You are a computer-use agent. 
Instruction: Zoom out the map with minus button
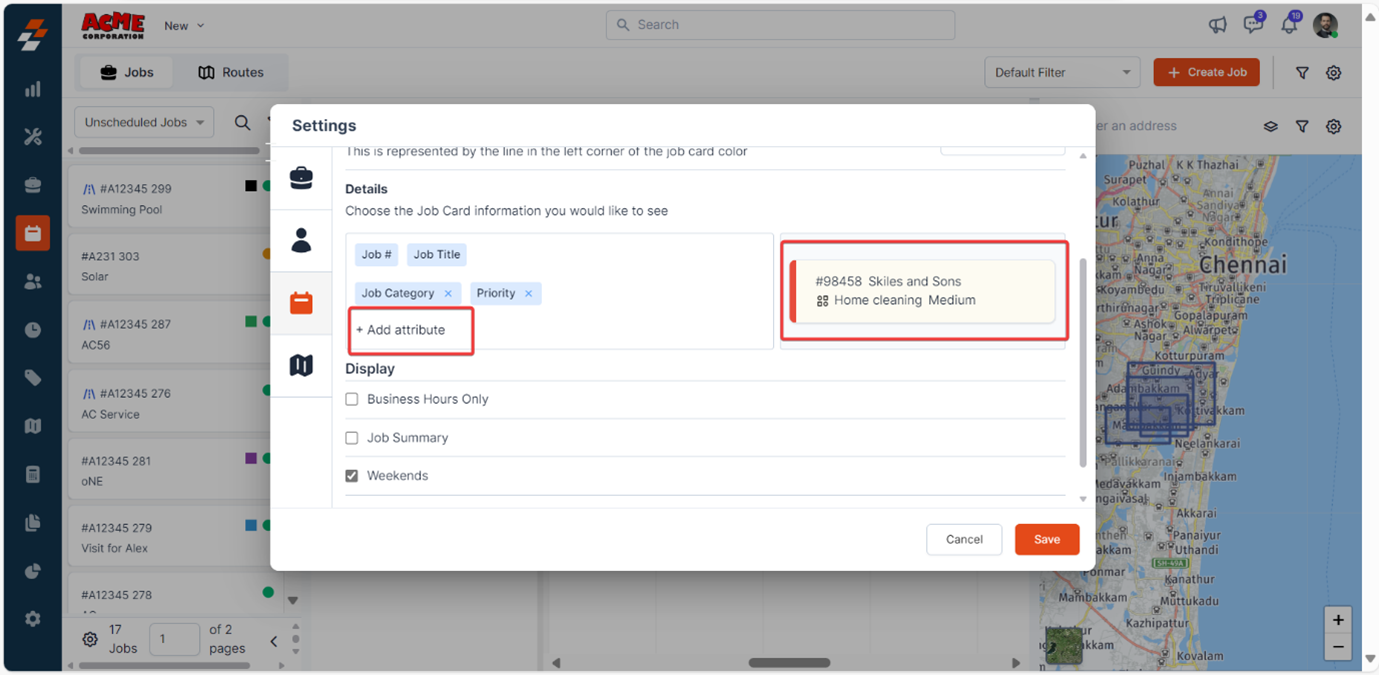pyautogui.click(x=1338, y=647)
